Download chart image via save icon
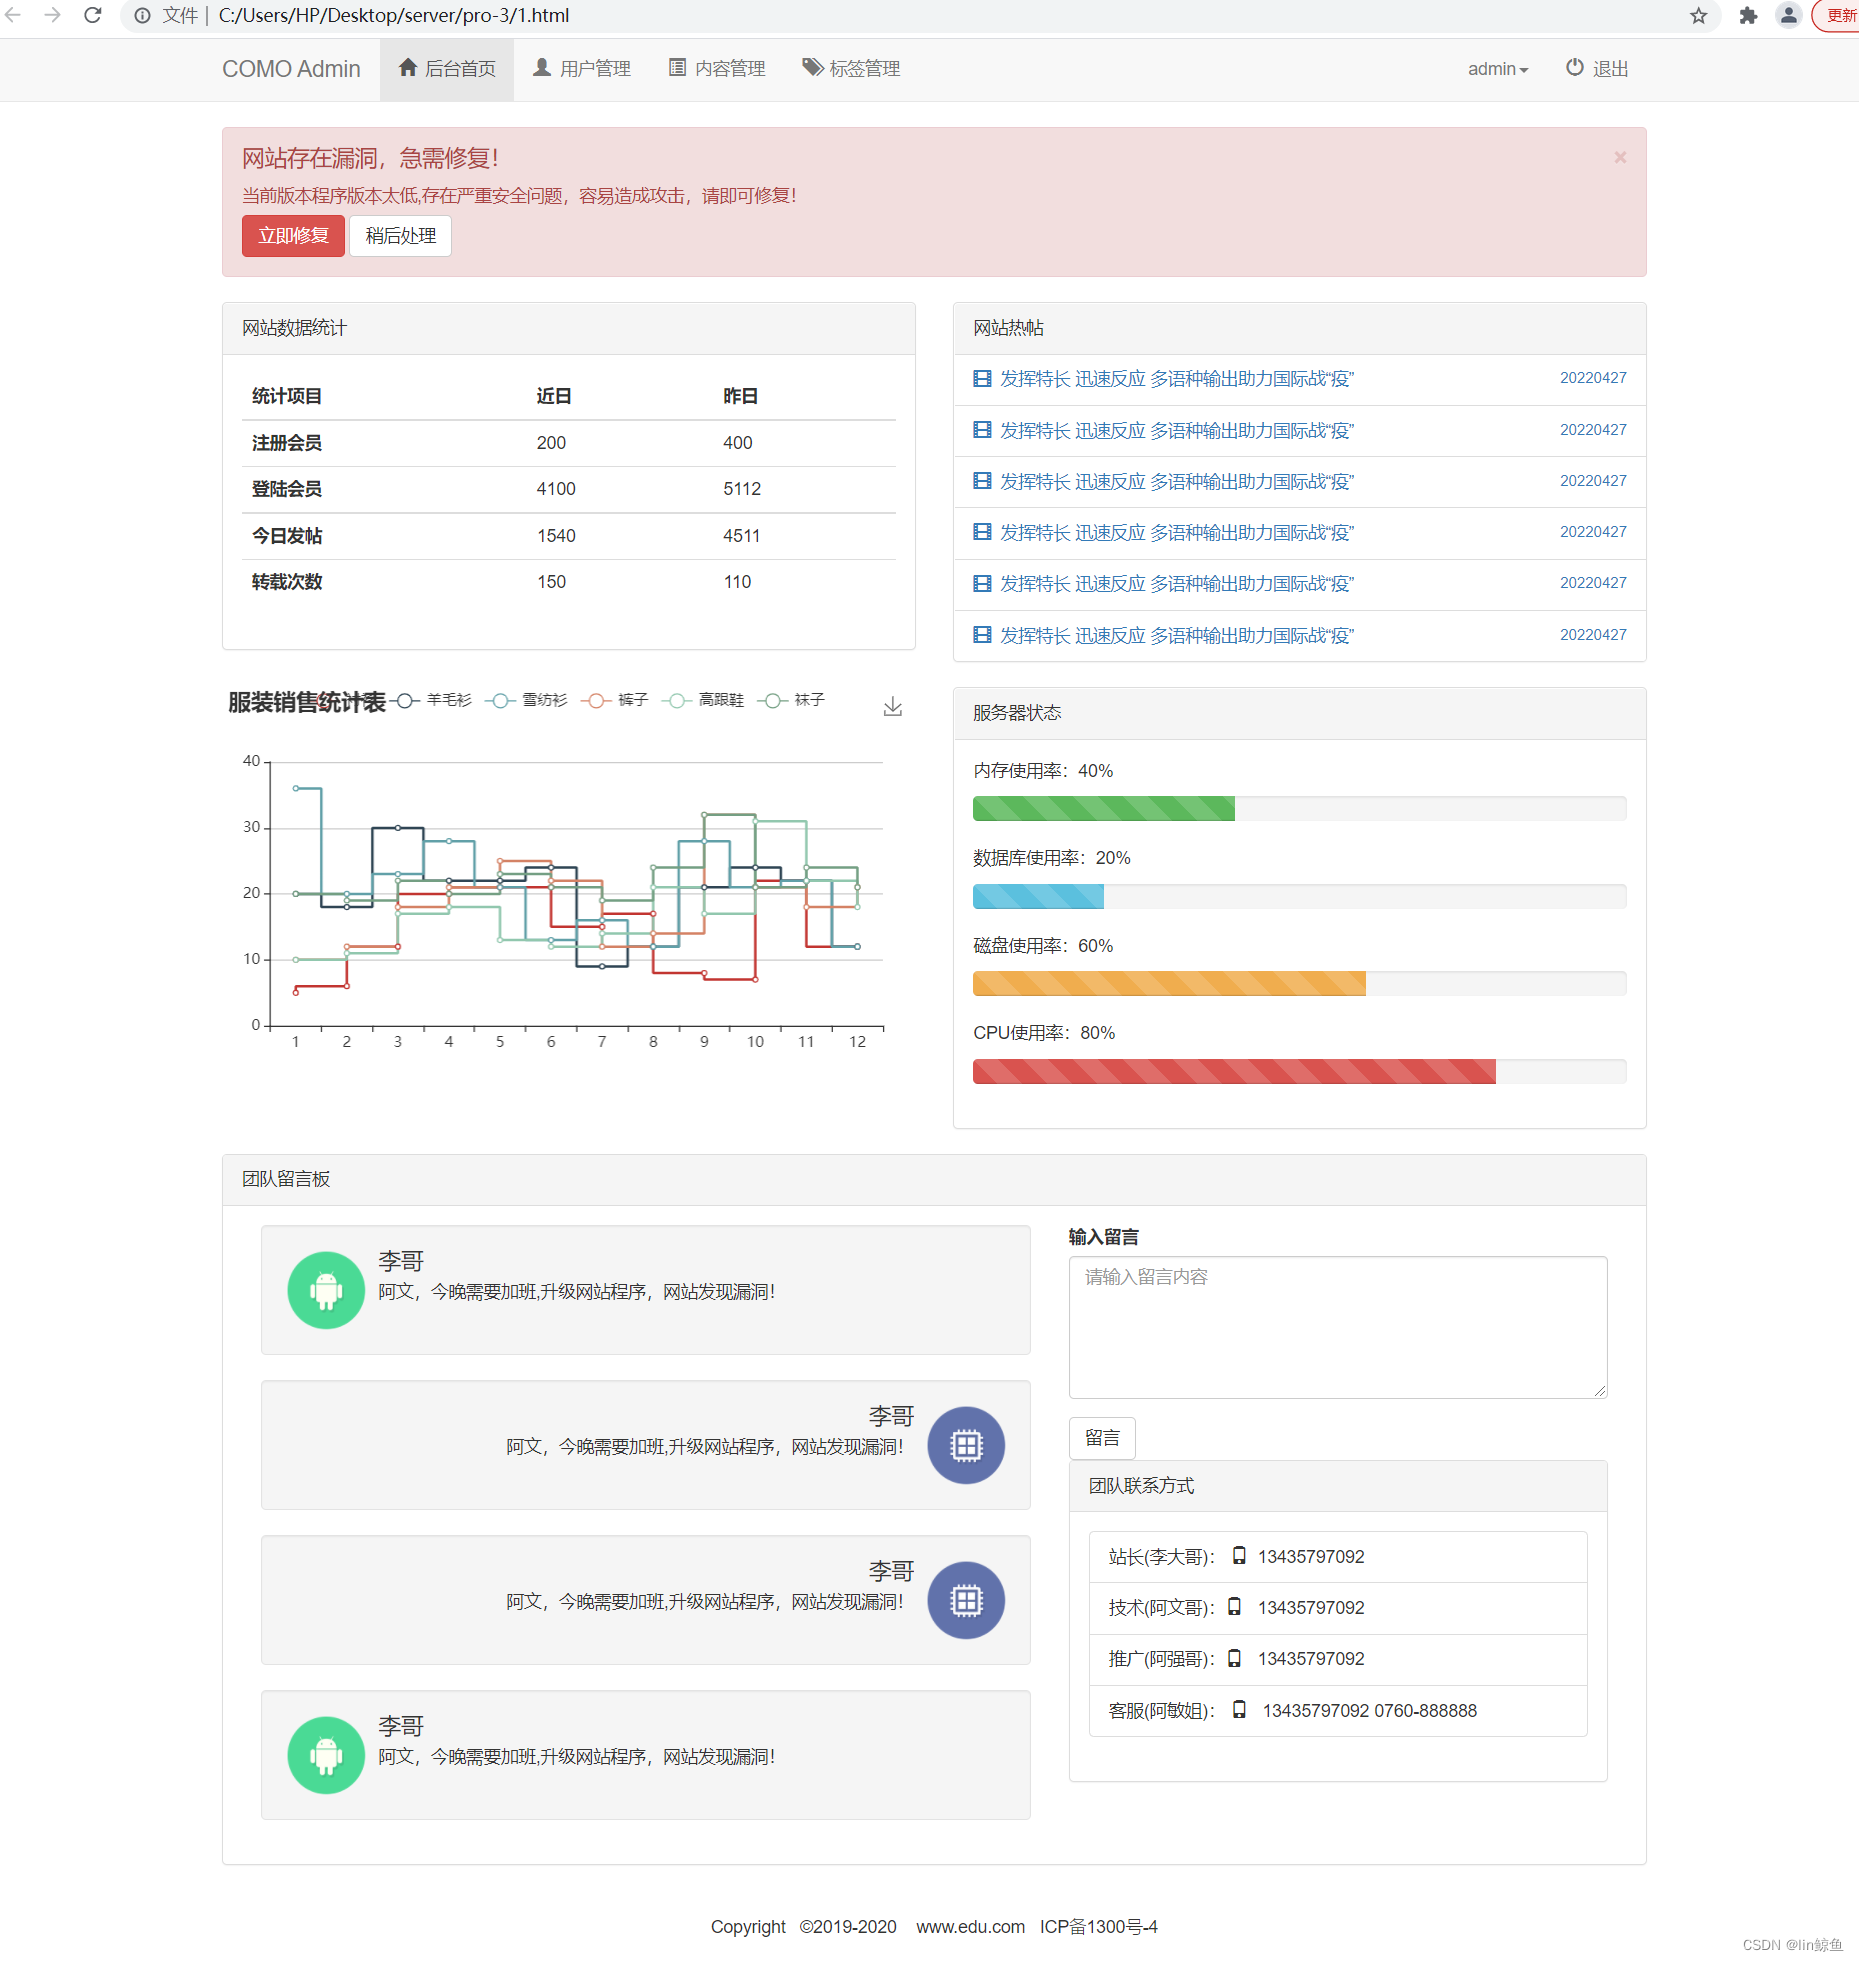Viewport: 1859px width, 1961px height. click(893, 707)
